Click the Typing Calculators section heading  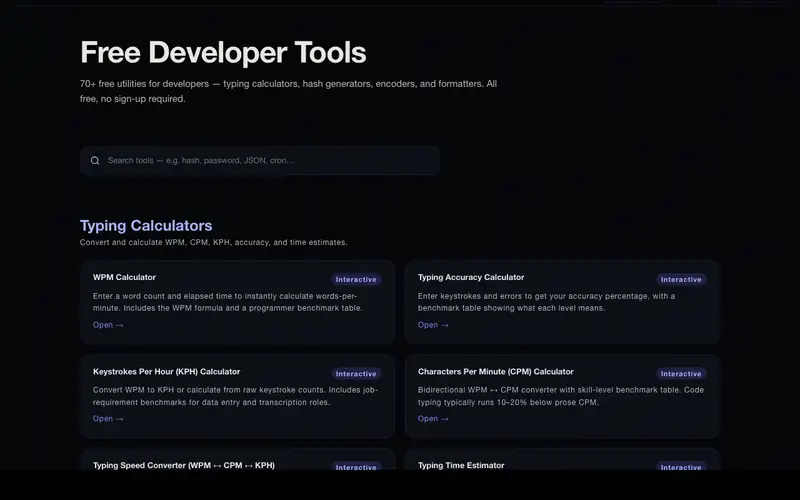pos(146,226)
